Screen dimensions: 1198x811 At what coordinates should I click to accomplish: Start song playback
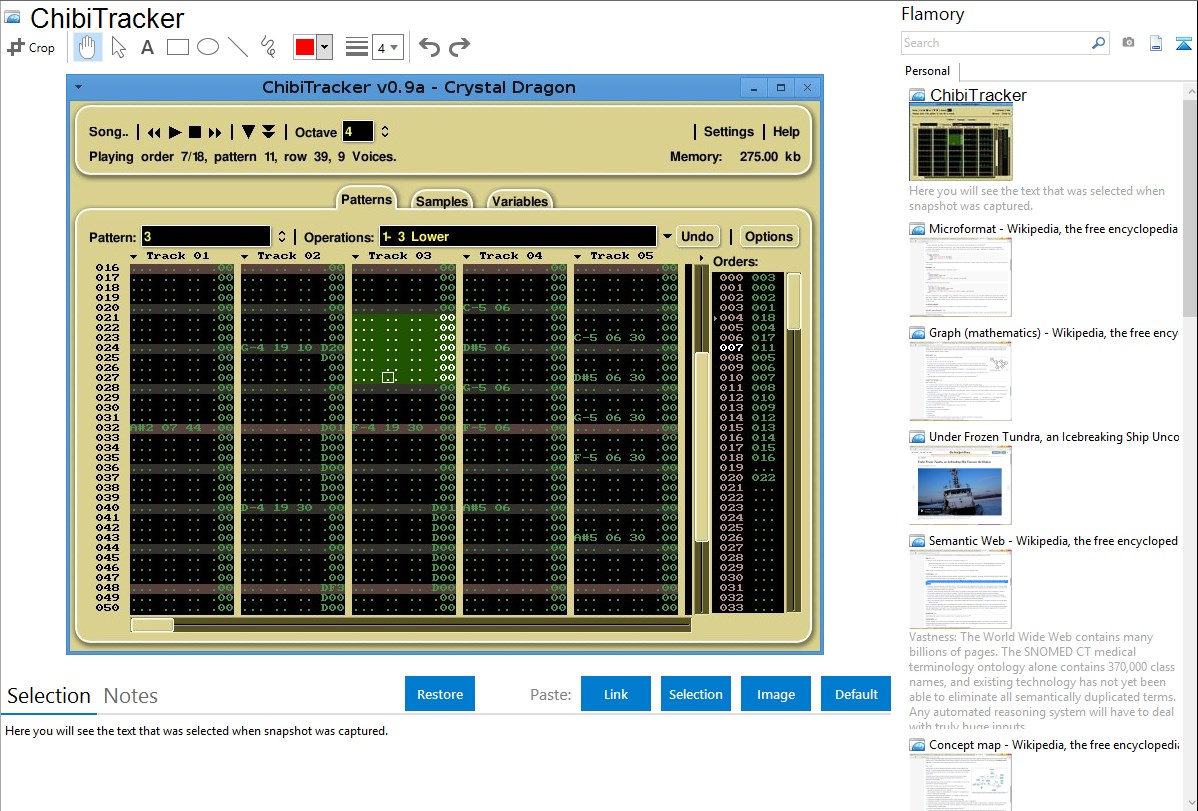click(175, 132)
